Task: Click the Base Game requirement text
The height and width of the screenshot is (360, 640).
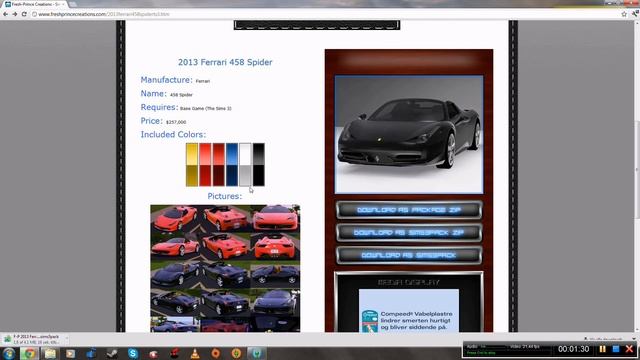Action: coord(206,109)
